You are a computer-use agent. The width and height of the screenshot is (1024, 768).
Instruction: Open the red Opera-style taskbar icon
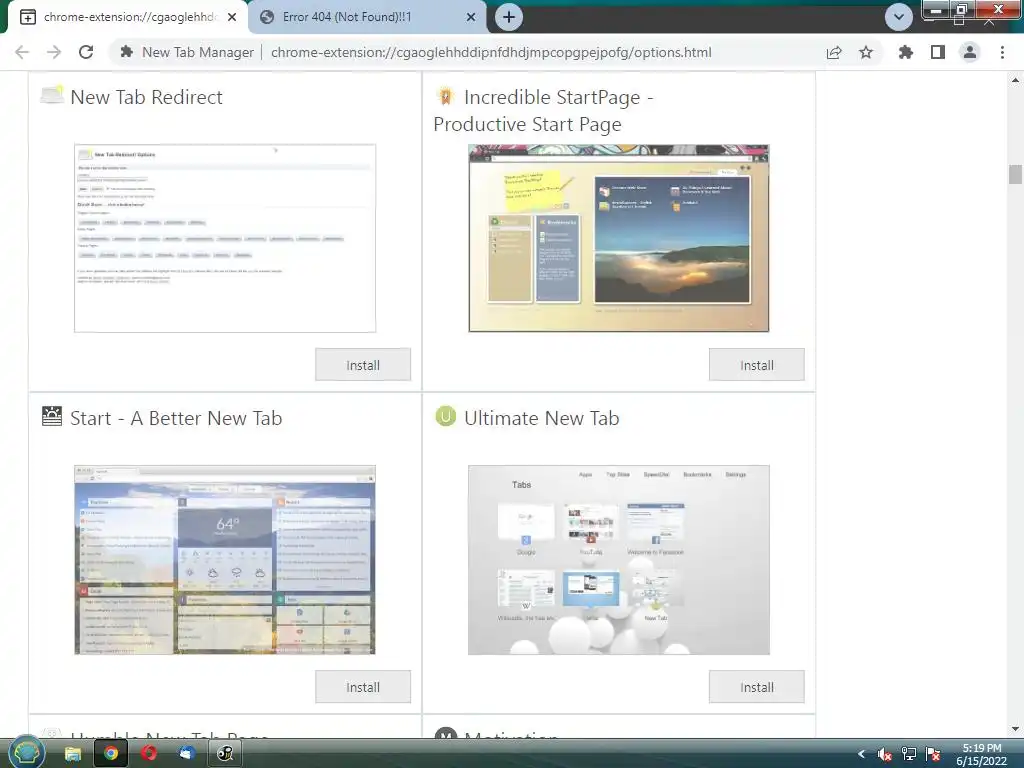coord(149,754)
